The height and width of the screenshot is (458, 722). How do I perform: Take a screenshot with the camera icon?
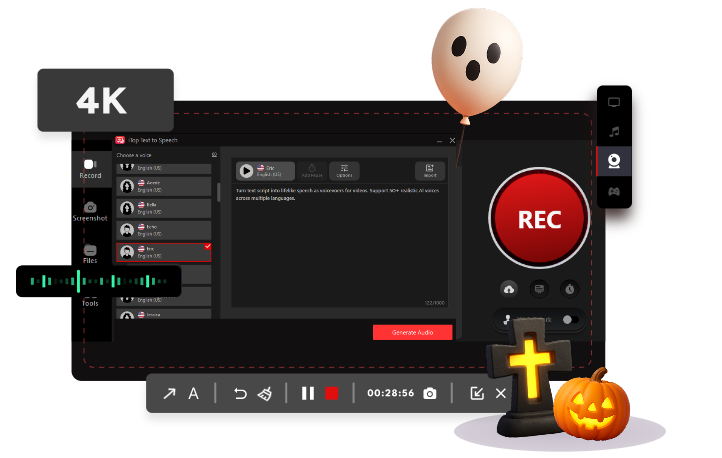(x=430, y=394)
